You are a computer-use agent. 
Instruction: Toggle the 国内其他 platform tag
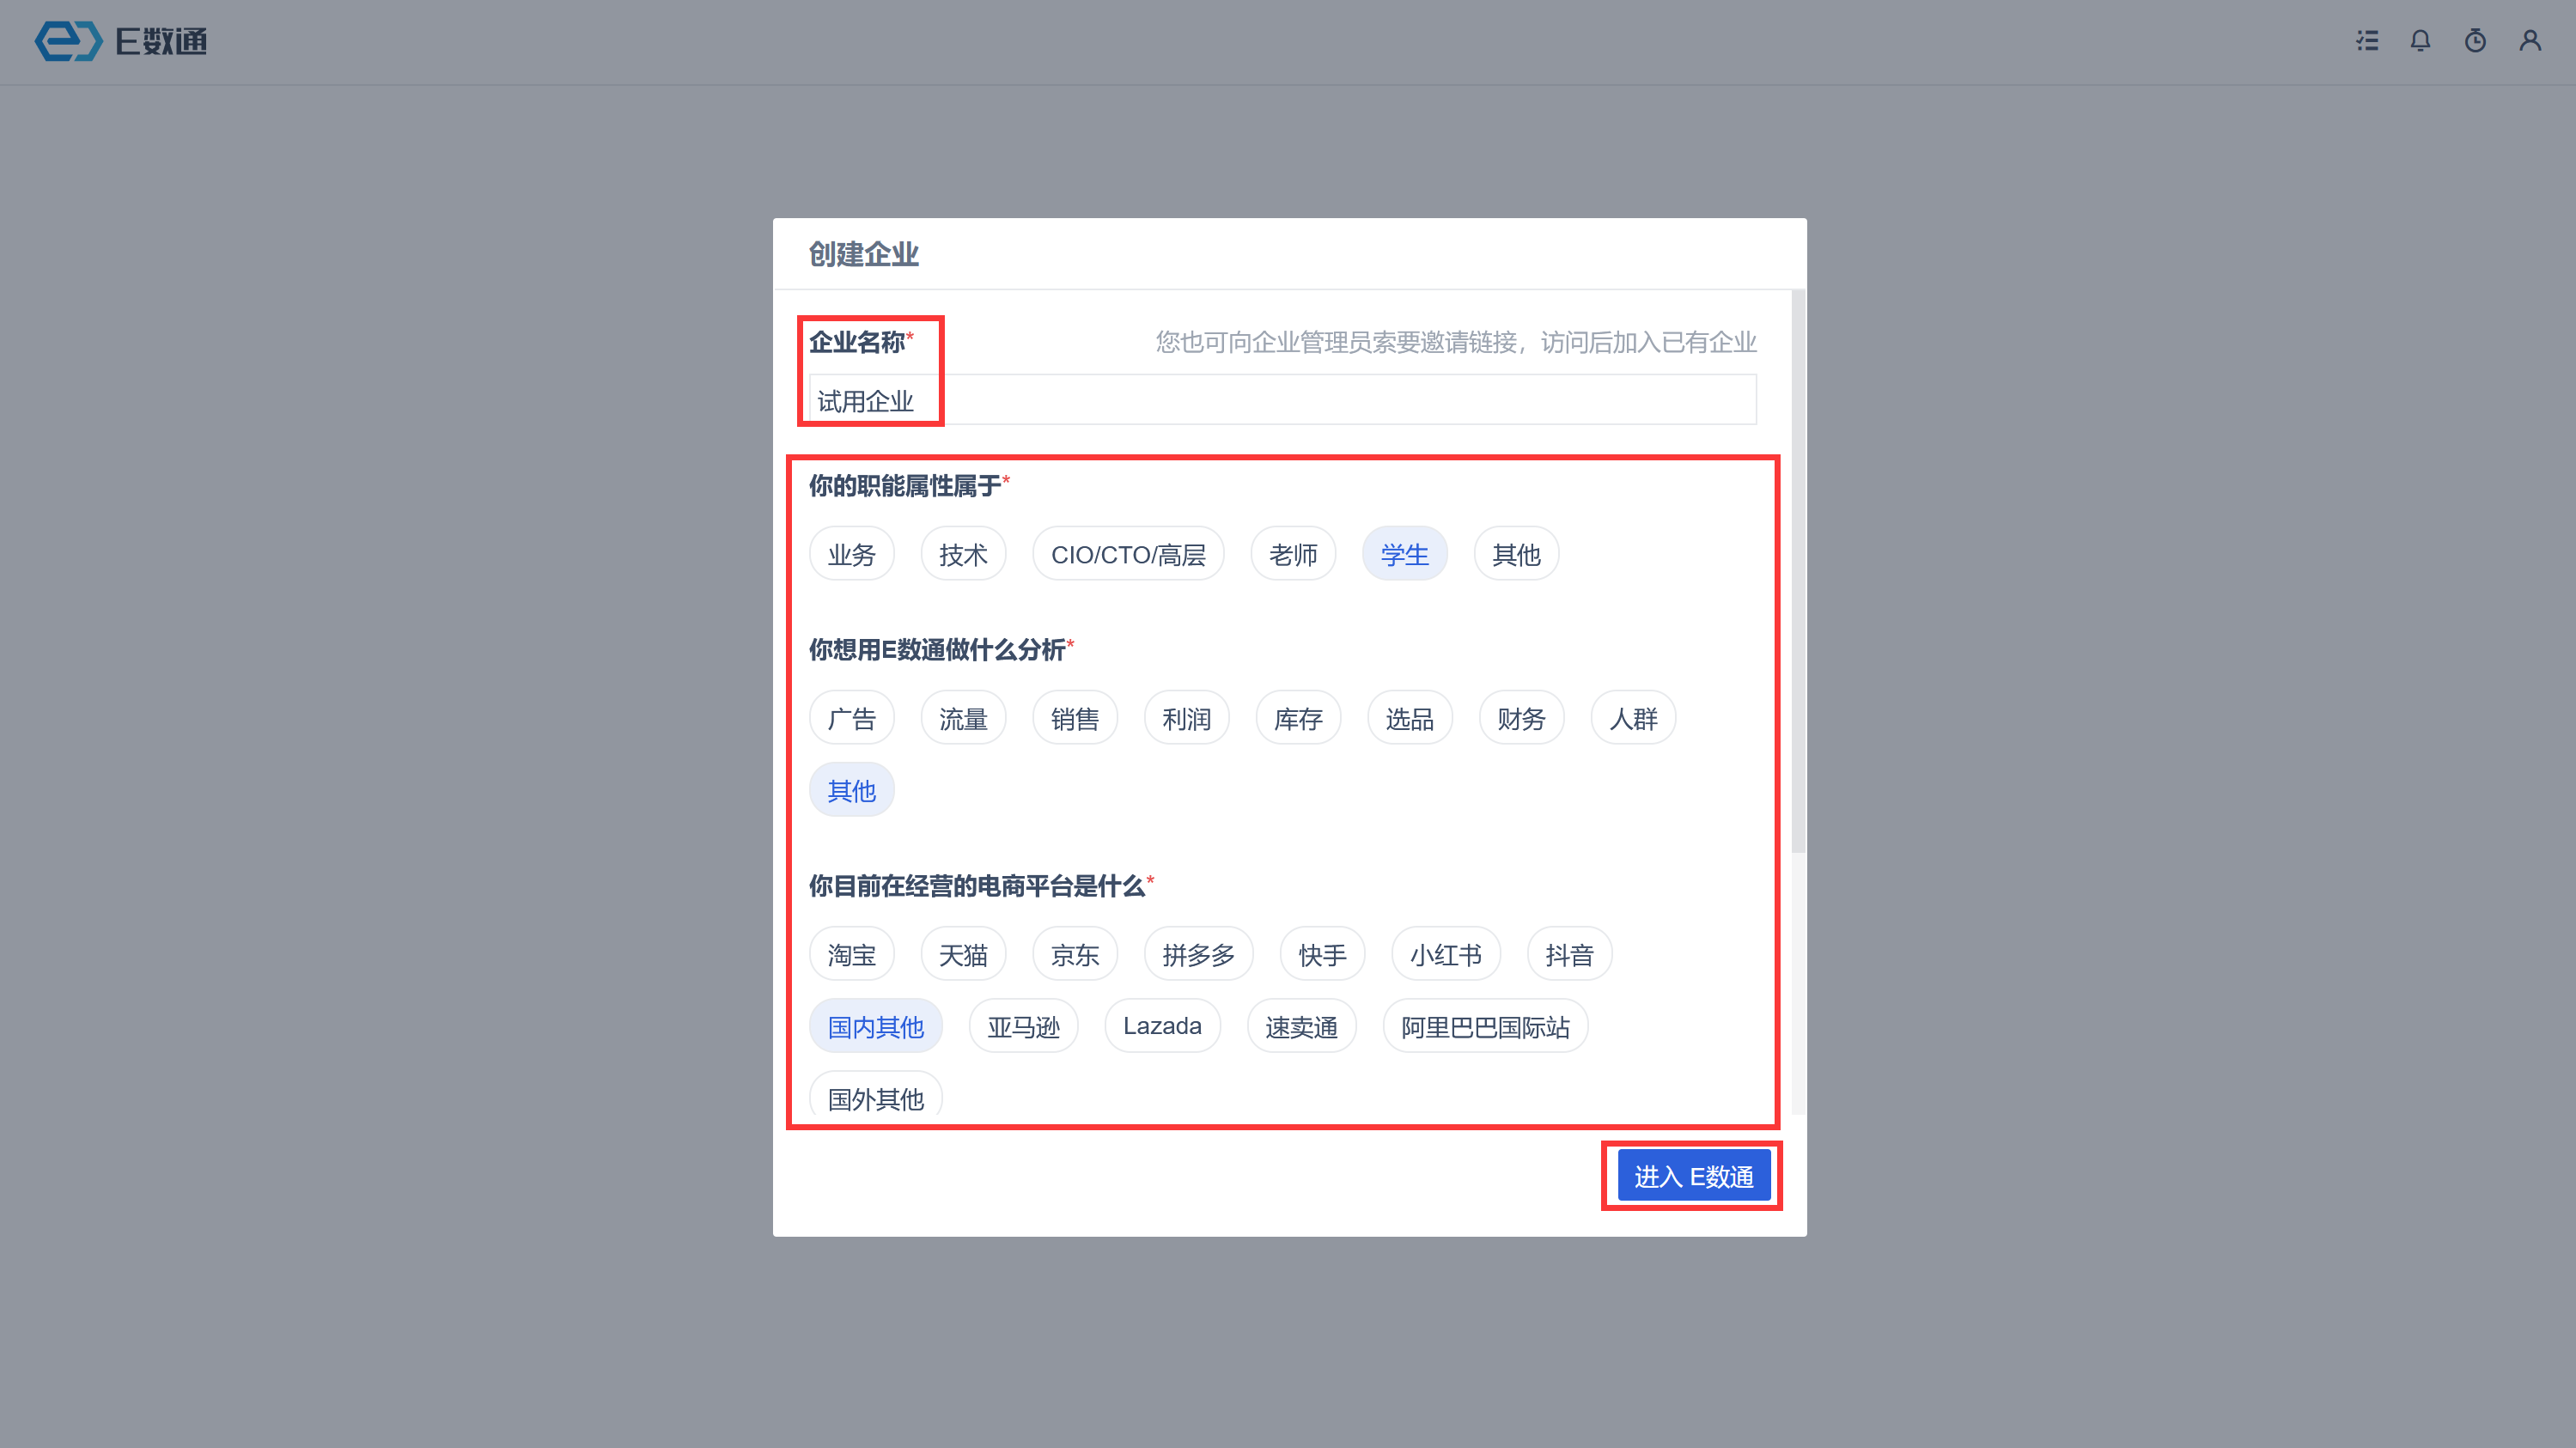click(x=875, y=1026)
